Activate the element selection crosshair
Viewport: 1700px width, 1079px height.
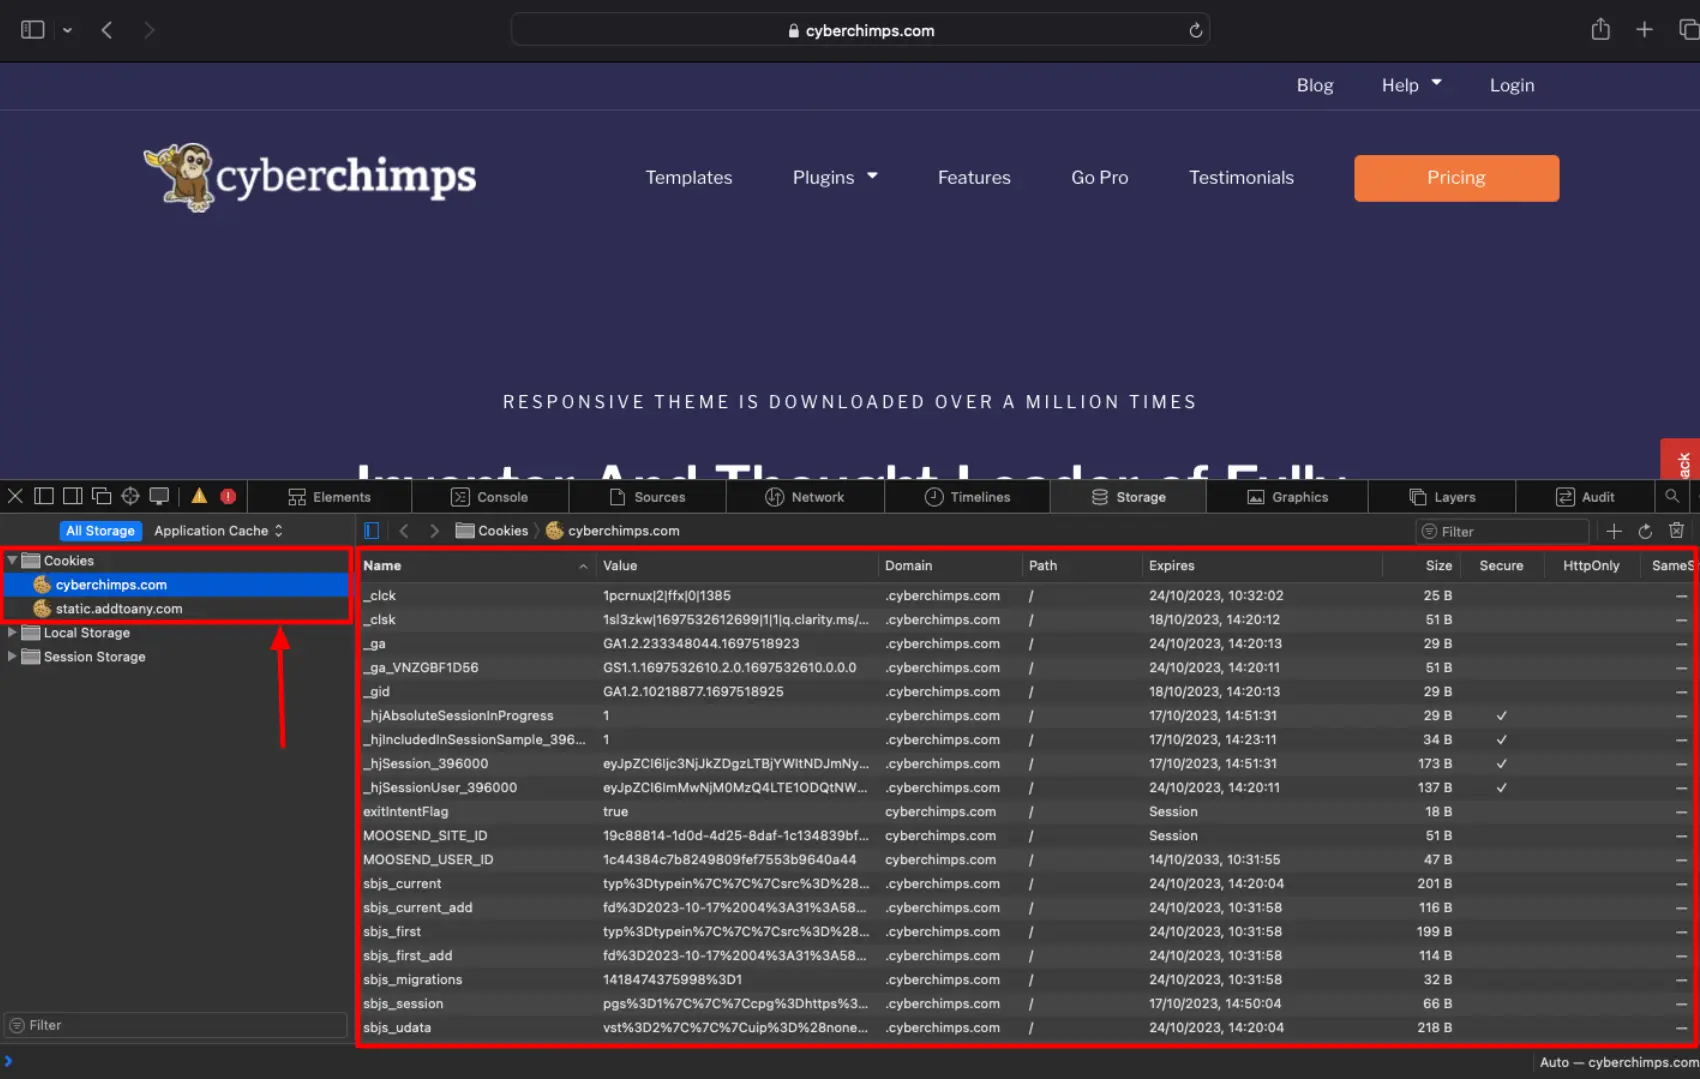pos(130,496)
